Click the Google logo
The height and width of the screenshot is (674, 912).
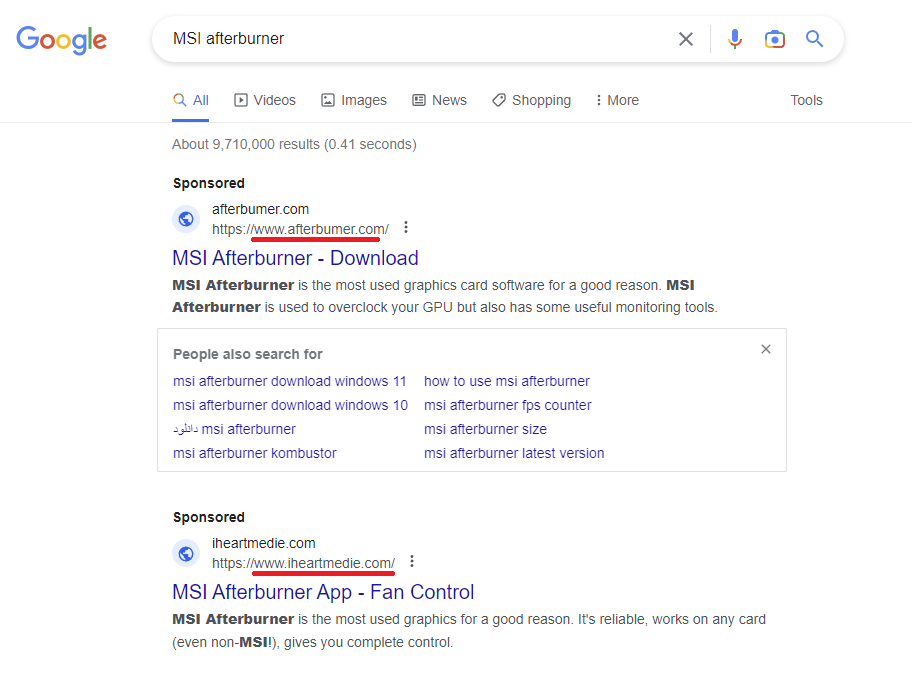pos(61,40)
